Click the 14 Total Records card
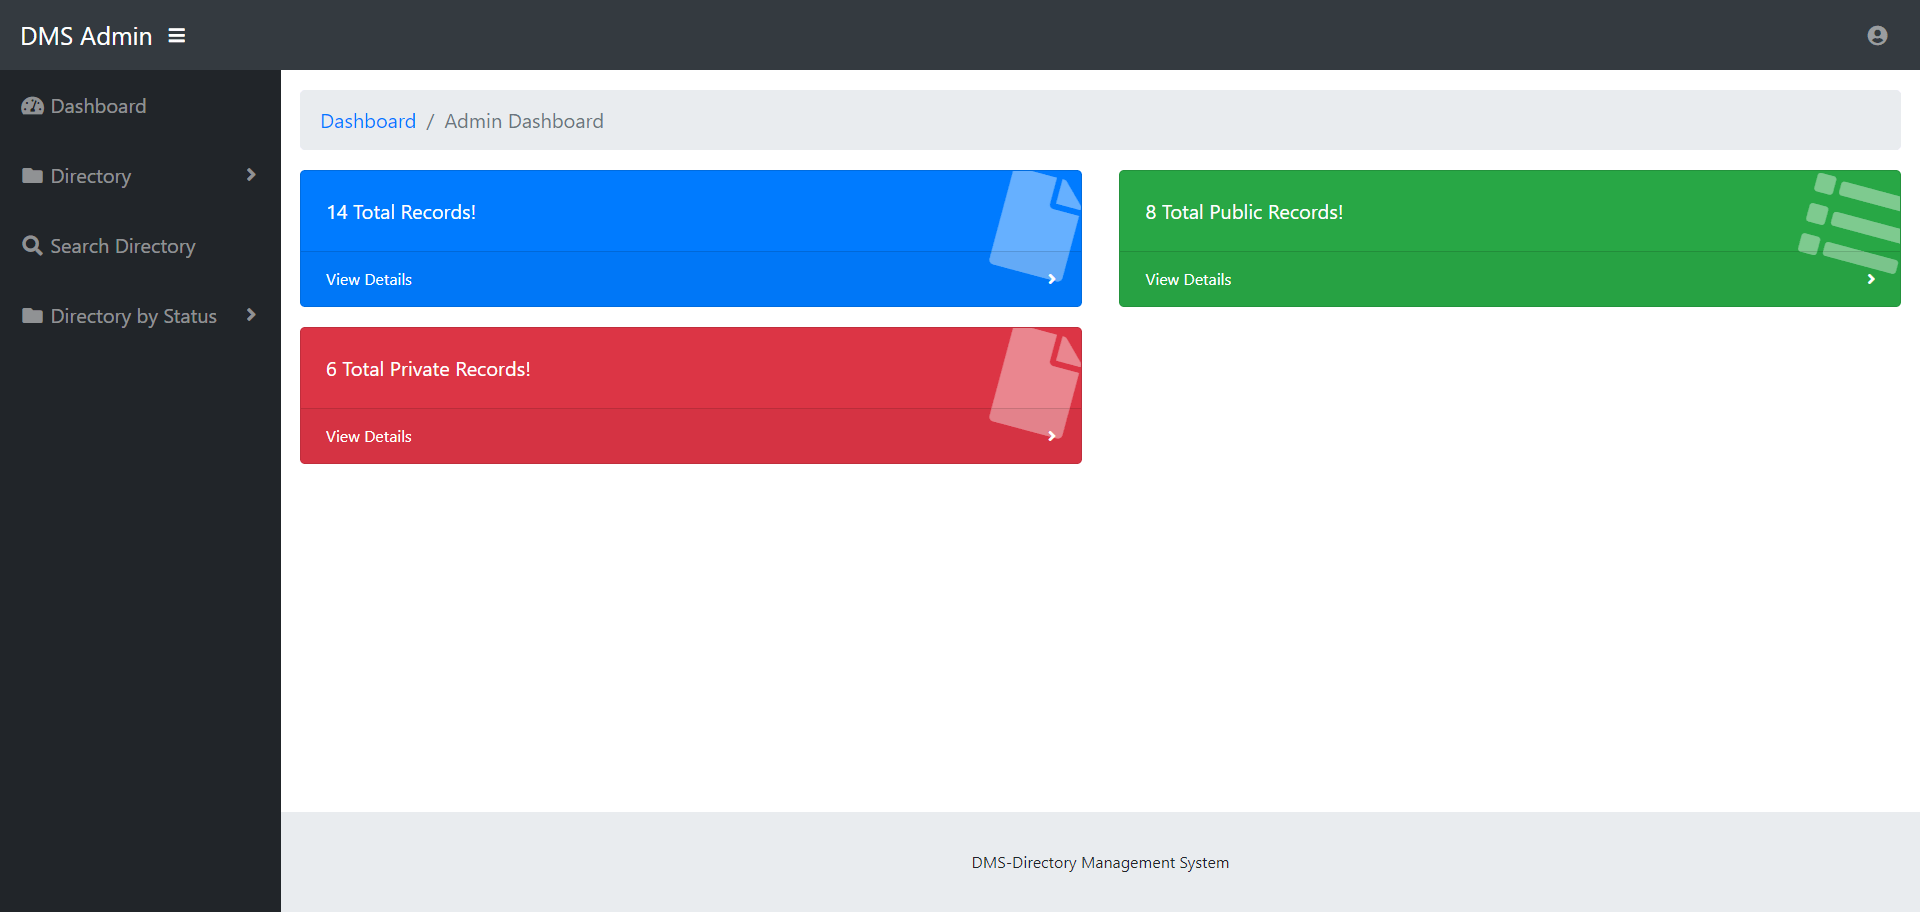This screenshot has height=912, width=1920. pos(690,212)
